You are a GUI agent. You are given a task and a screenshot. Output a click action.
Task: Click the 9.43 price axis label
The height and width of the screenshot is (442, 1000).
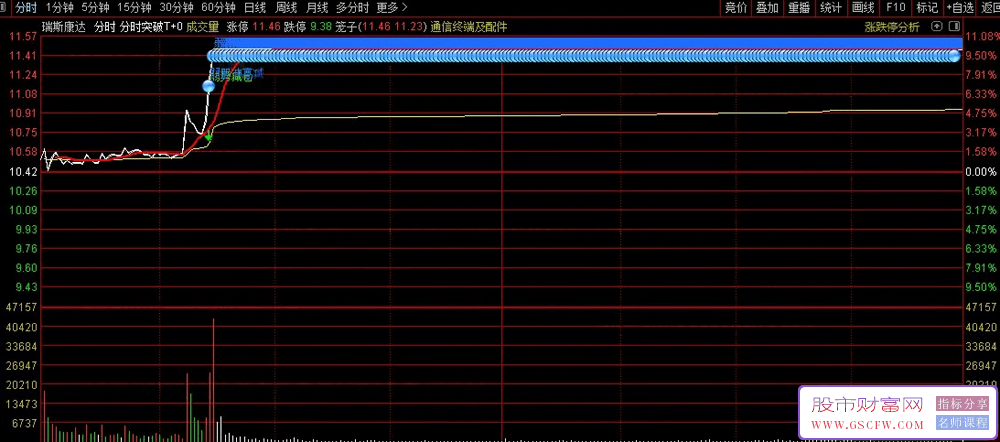coord(25,286)
